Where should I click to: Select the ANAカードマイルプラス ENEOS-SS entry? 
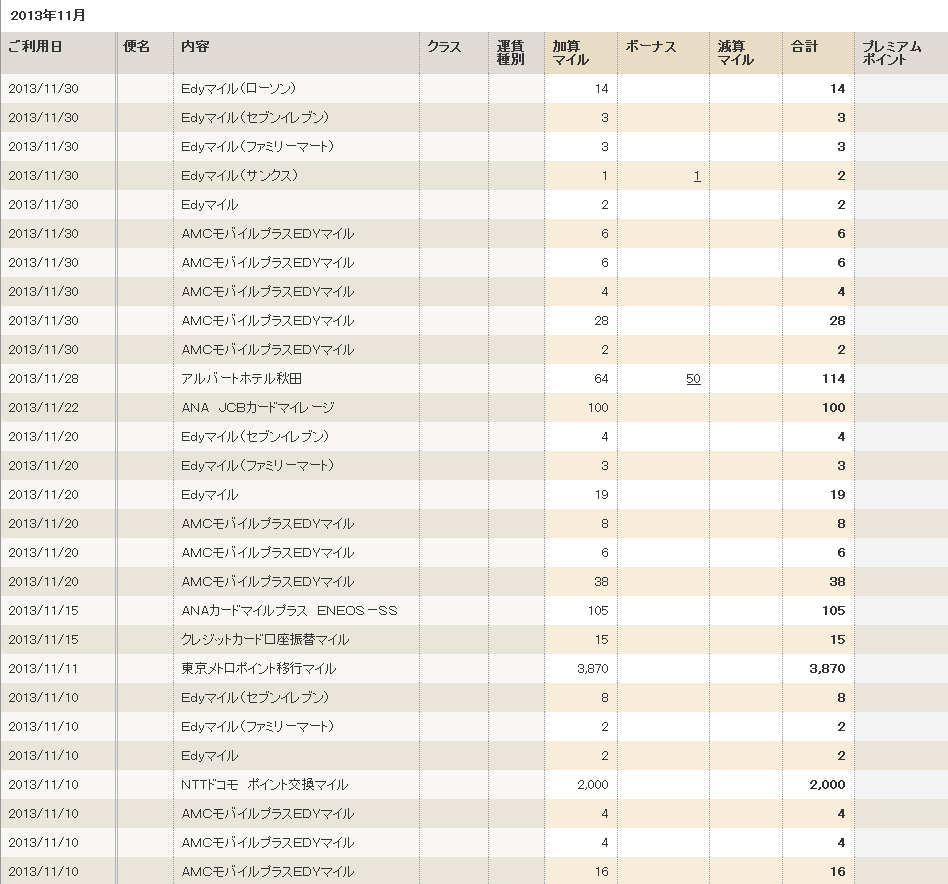(x=290, y=611)
